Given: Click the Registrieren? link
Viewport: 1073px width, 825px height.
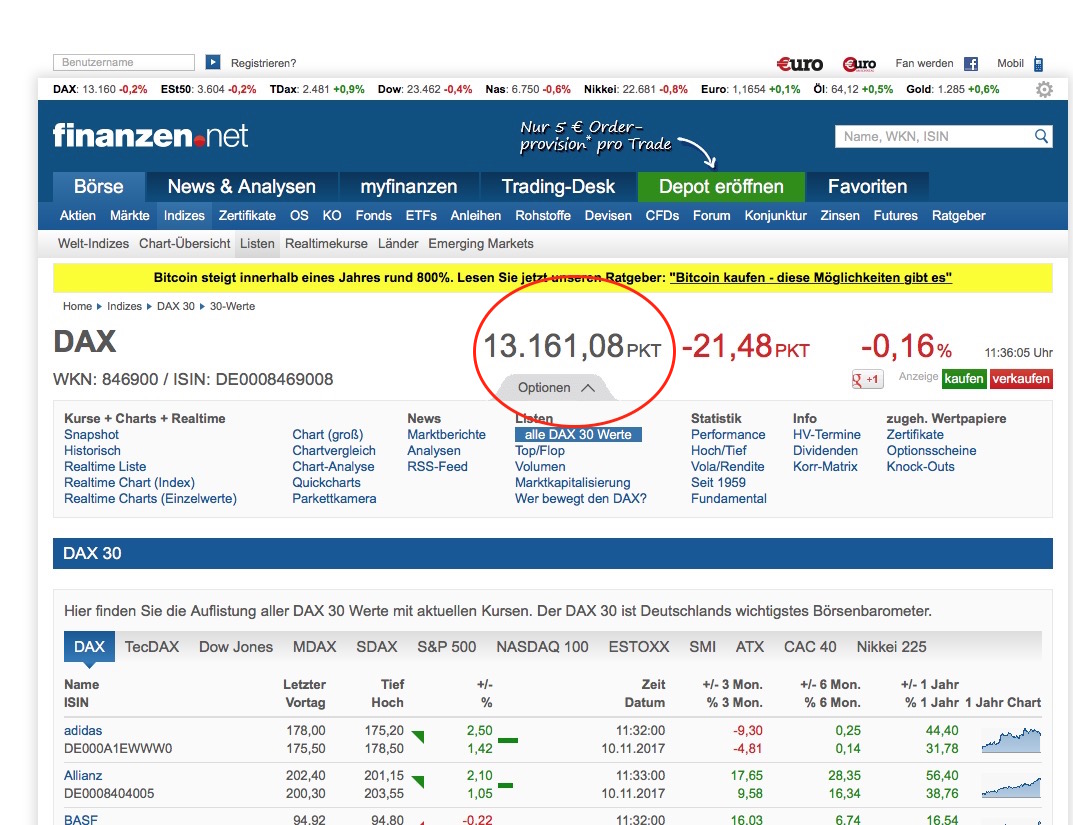Looking at the screenshot, I should pyautogui.click(x=263, y=63).
